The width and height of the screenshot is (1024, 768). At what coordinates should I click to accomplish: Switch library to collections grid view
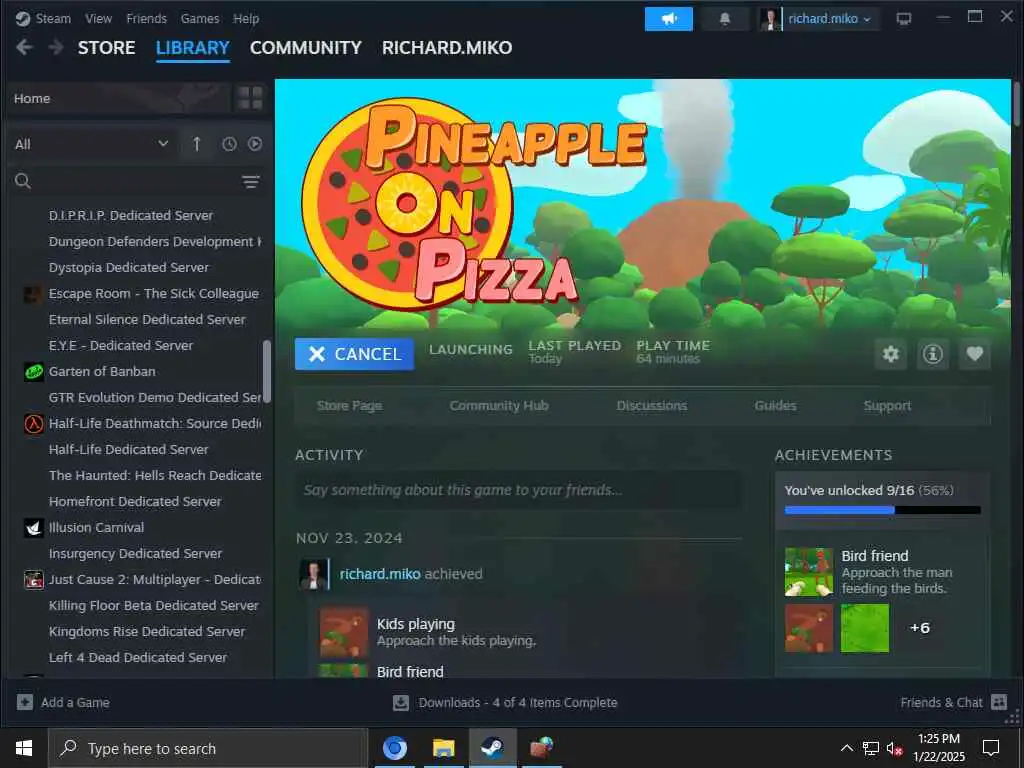tap(250, 98)
